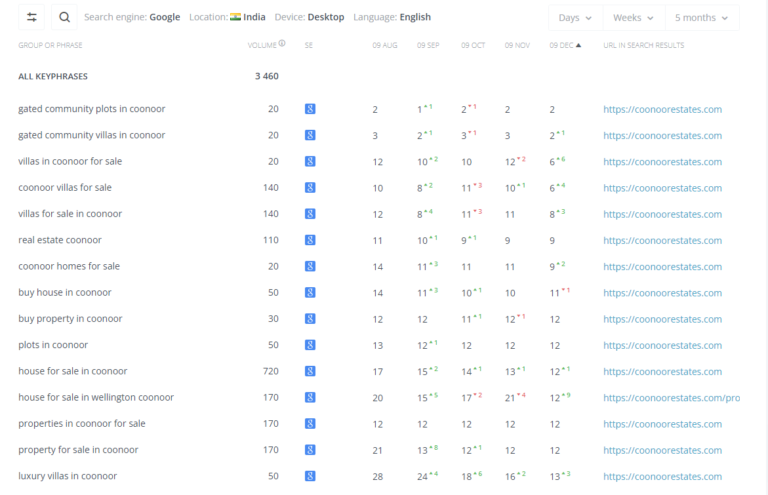Viewport: 768px width, 495px height.
Task: Click Google icon for gated community plots row
Action: pos(310,109)
